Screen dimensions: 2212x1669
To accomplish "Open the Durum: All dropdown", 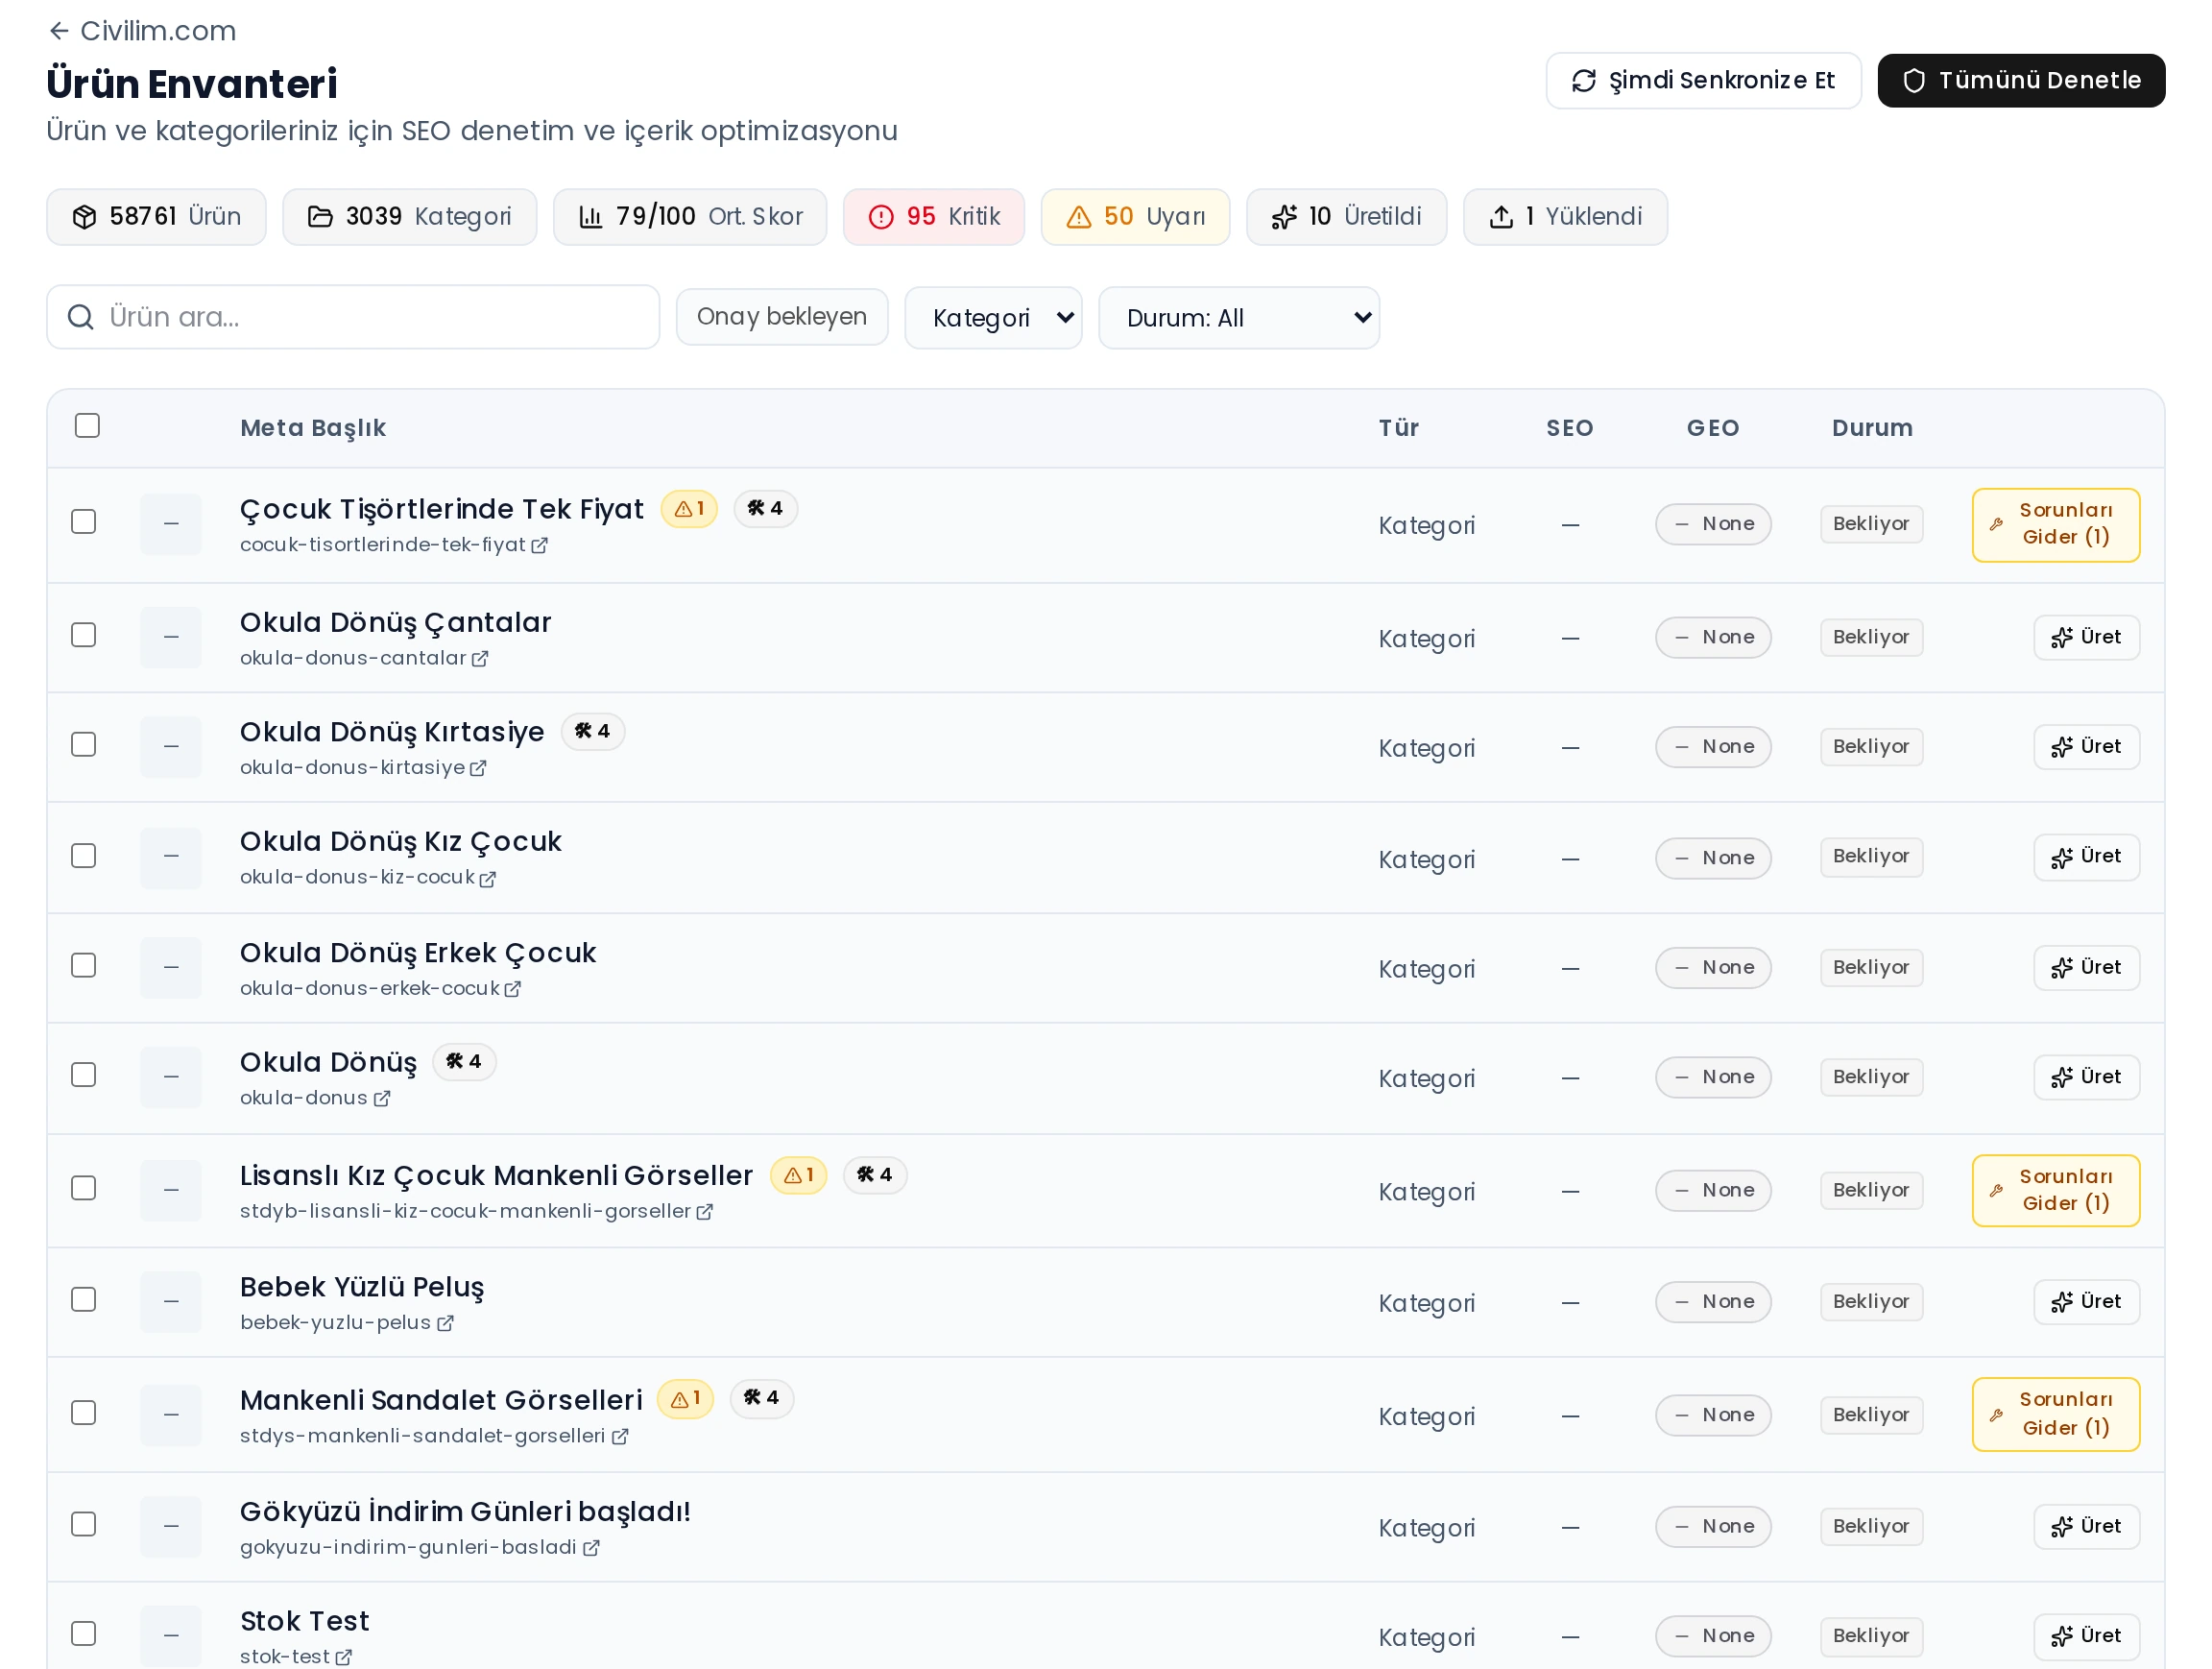I will pyautogui.click(x=1238, y=318).
